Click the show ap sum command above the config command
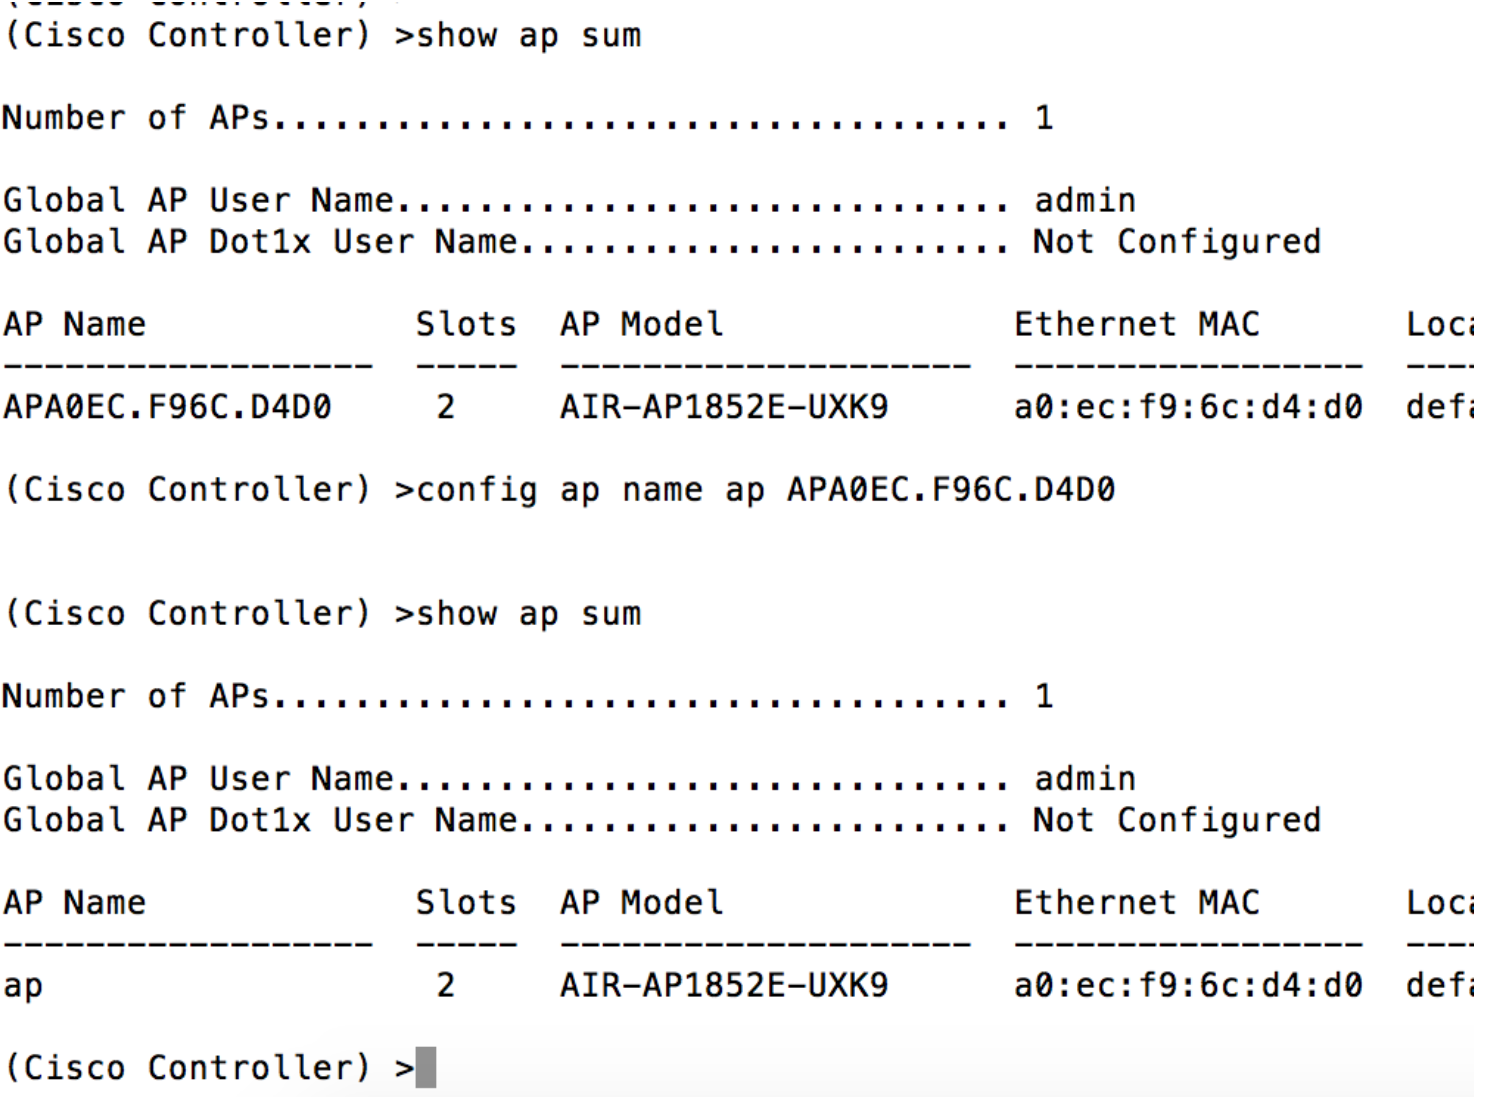1492x1098 pixels. click(528, 36)
